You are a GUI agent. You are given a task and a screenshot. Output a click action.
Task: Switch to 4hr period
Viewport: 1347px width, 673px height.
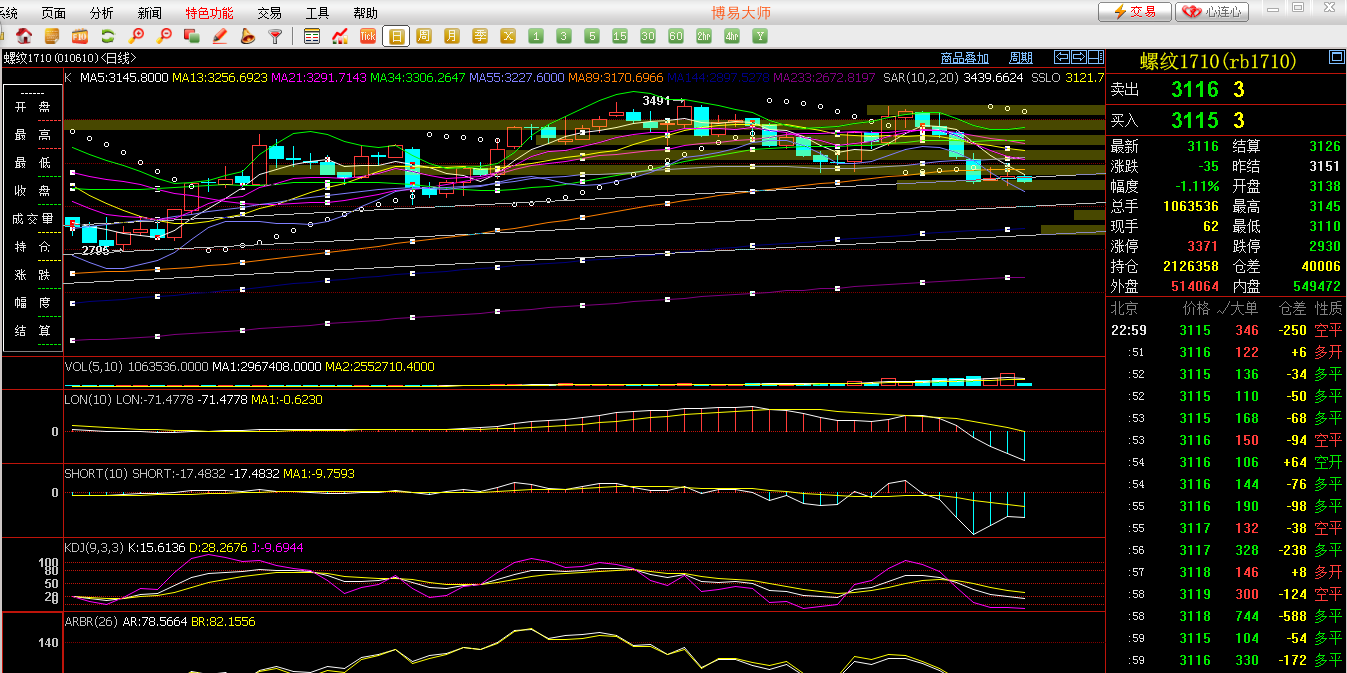[x=732, y=36]
